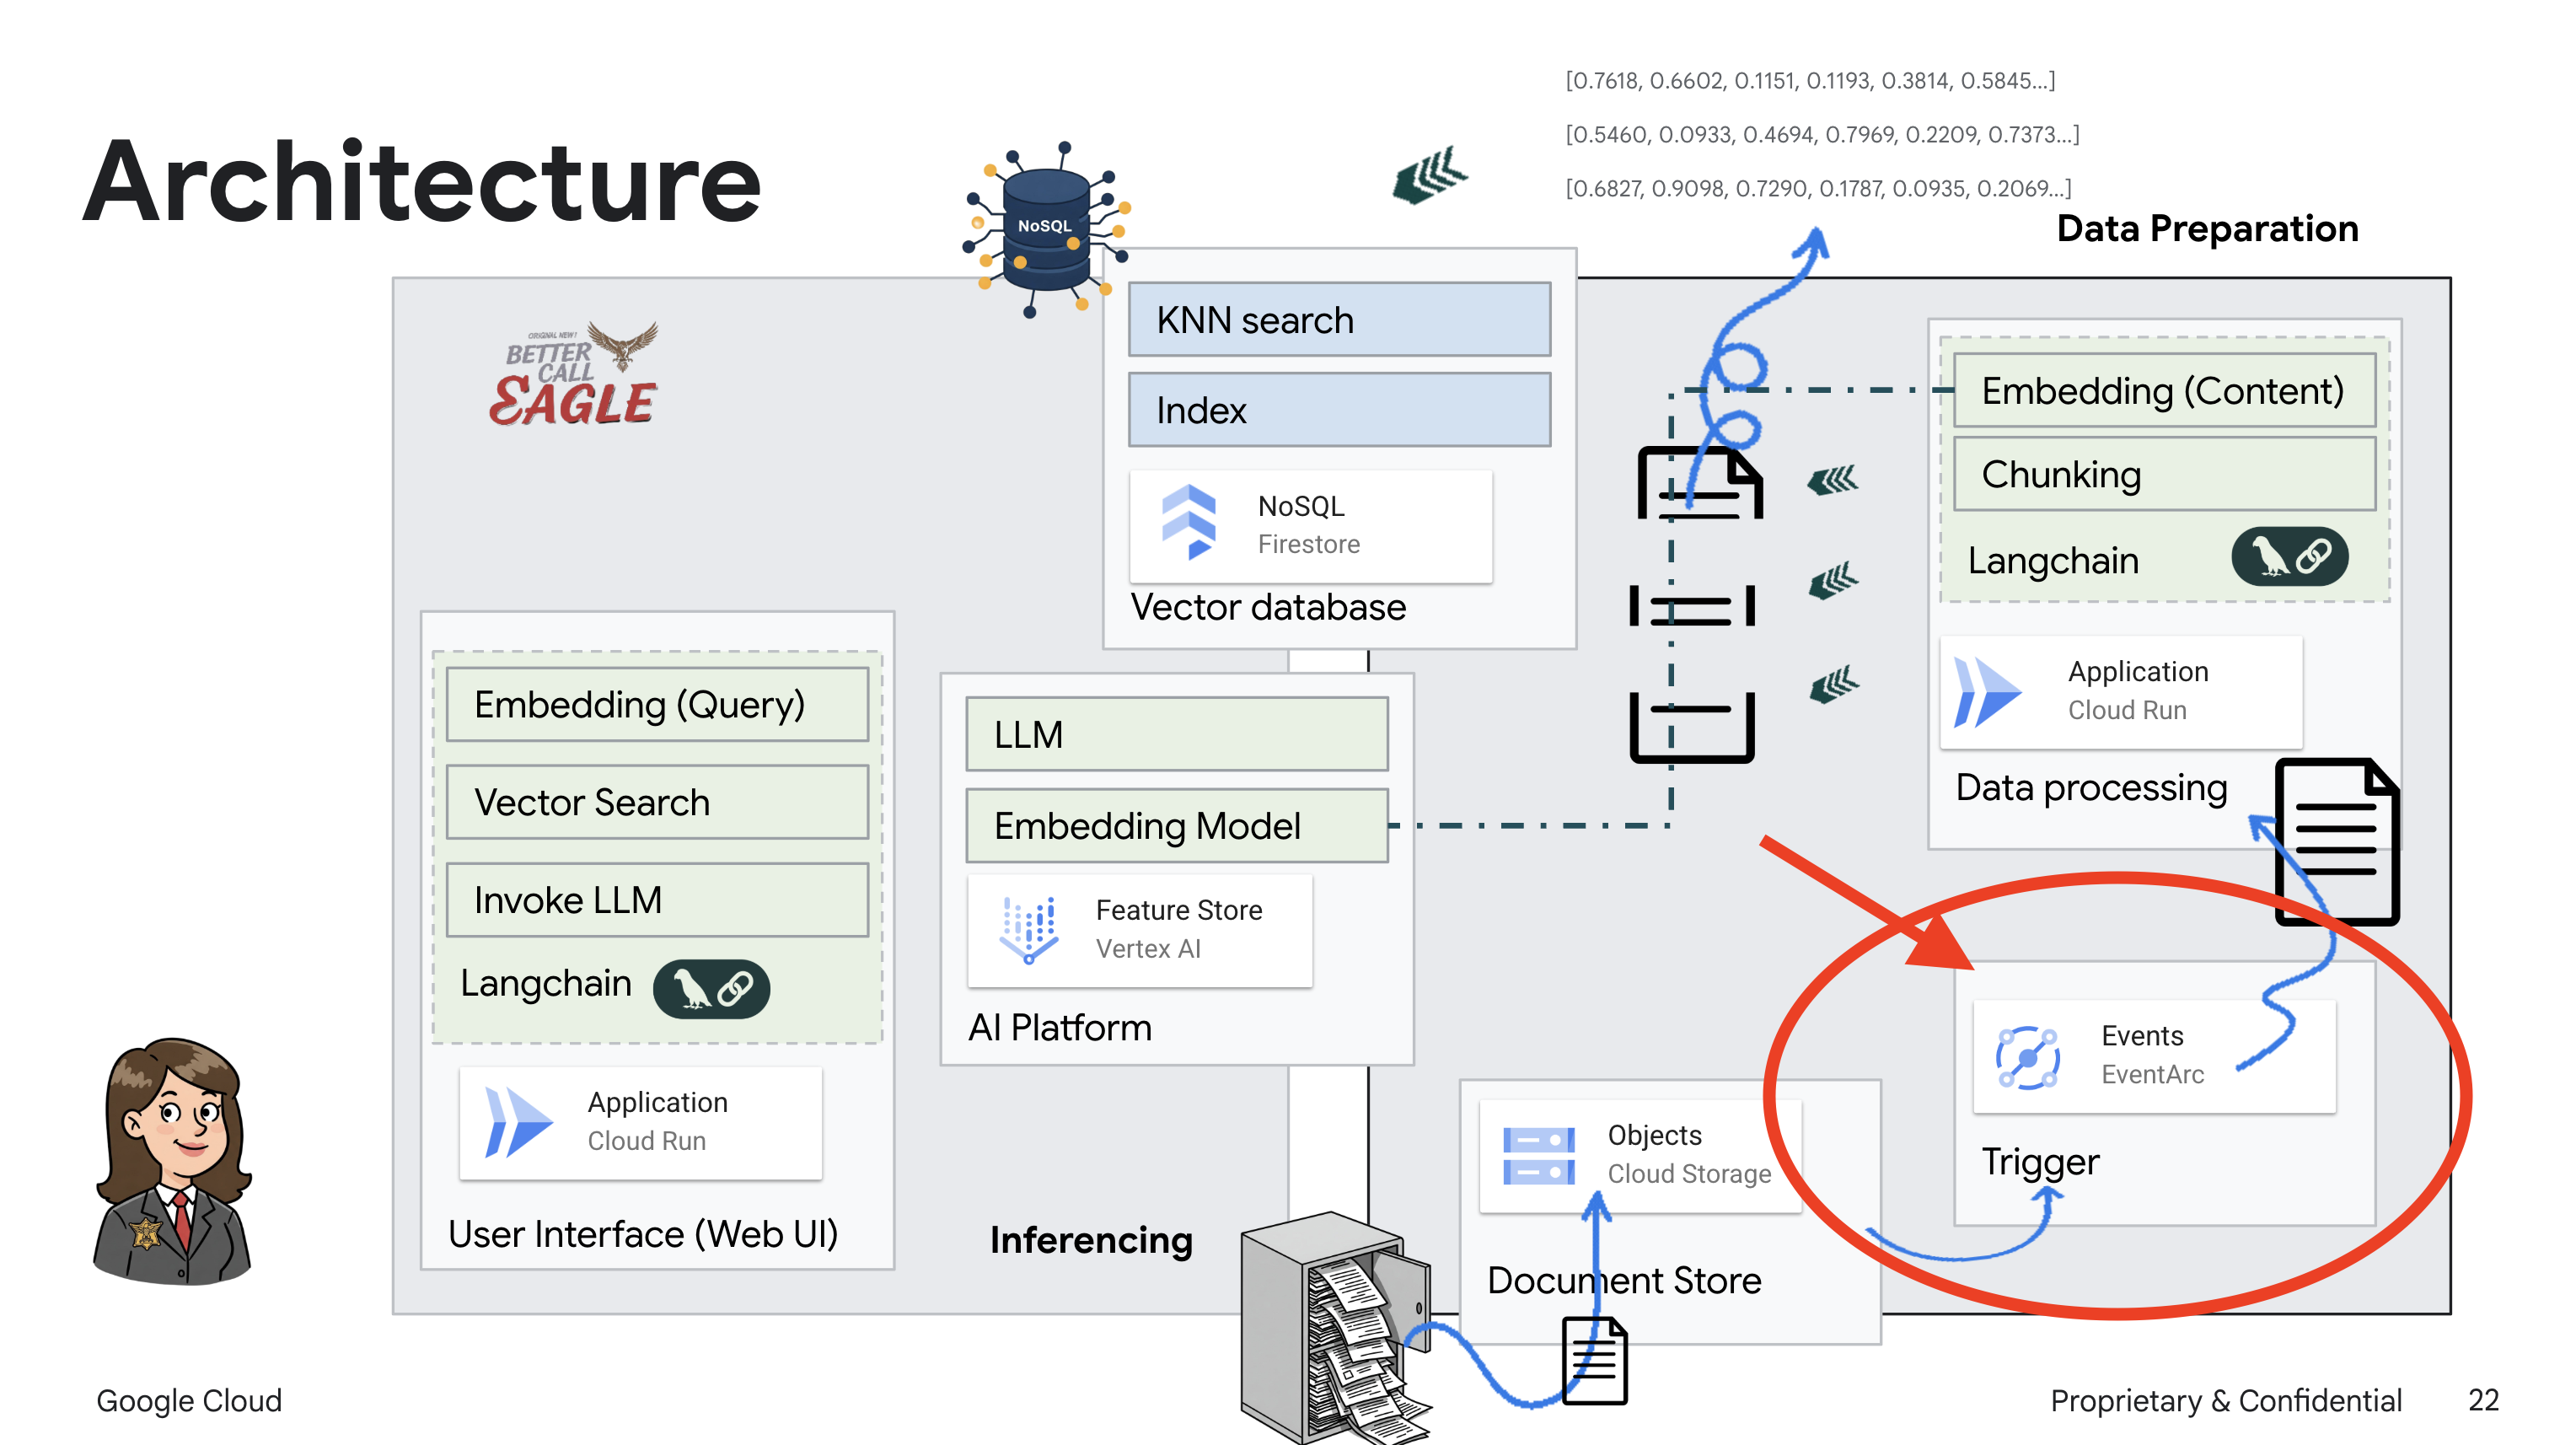Click the Langchain parrot badge under Chunking
The height and width of the screenshot is (1445, 2576).
pyautogui.click(x=2289, y=557)
